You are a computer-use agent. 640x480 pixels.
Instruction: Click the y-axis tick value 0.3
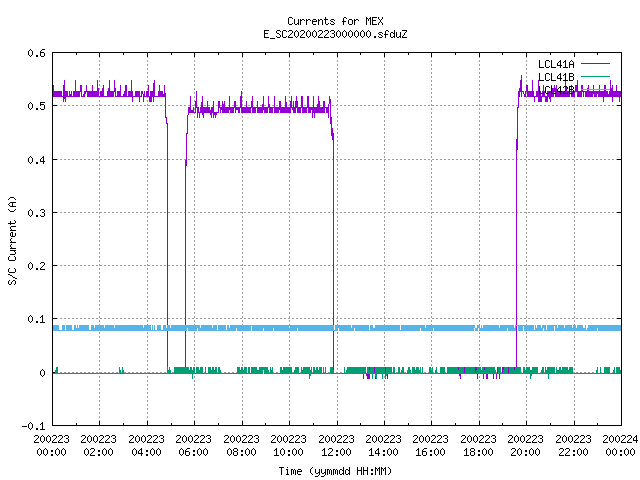pos(36,213)
